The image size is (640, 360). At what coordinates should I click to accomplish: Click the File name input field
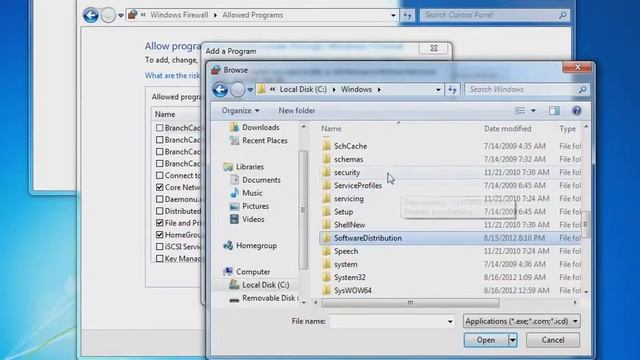click(x=387, y=322)
